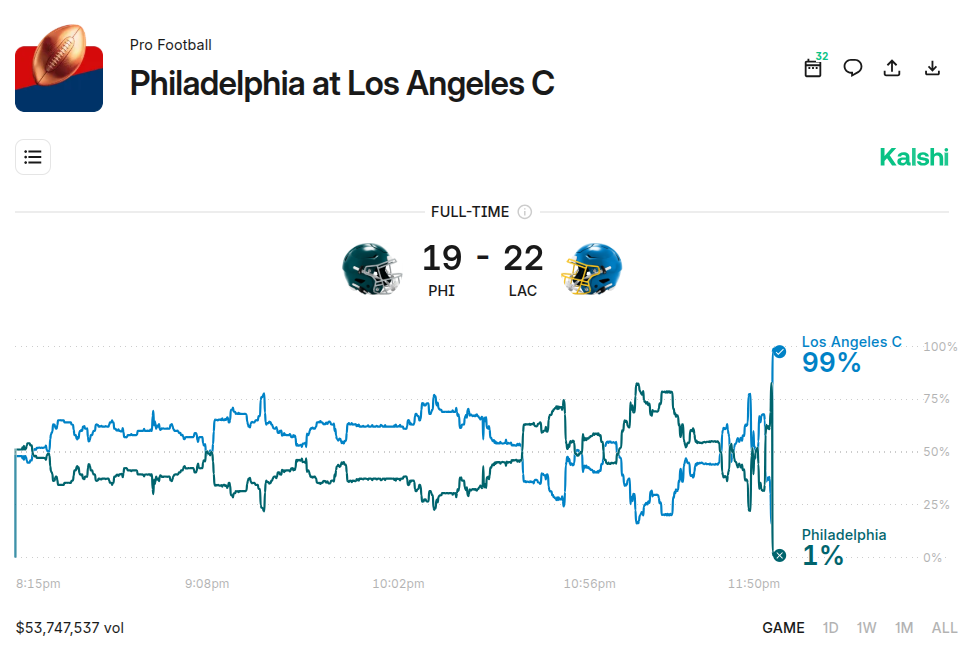
Task: Click the football market thumbnail image
Action: [59, 68]
